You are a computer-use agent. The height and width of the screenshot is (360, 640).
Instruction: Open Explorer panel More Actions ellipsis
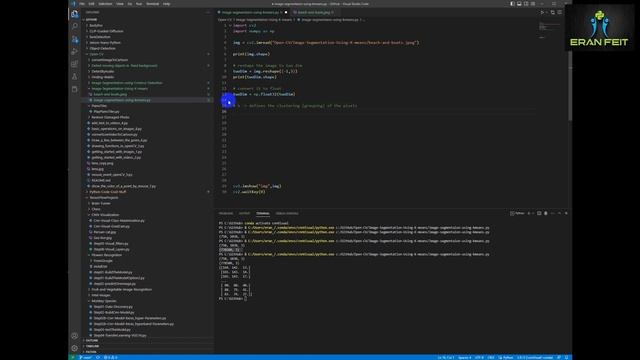[208, 12]
